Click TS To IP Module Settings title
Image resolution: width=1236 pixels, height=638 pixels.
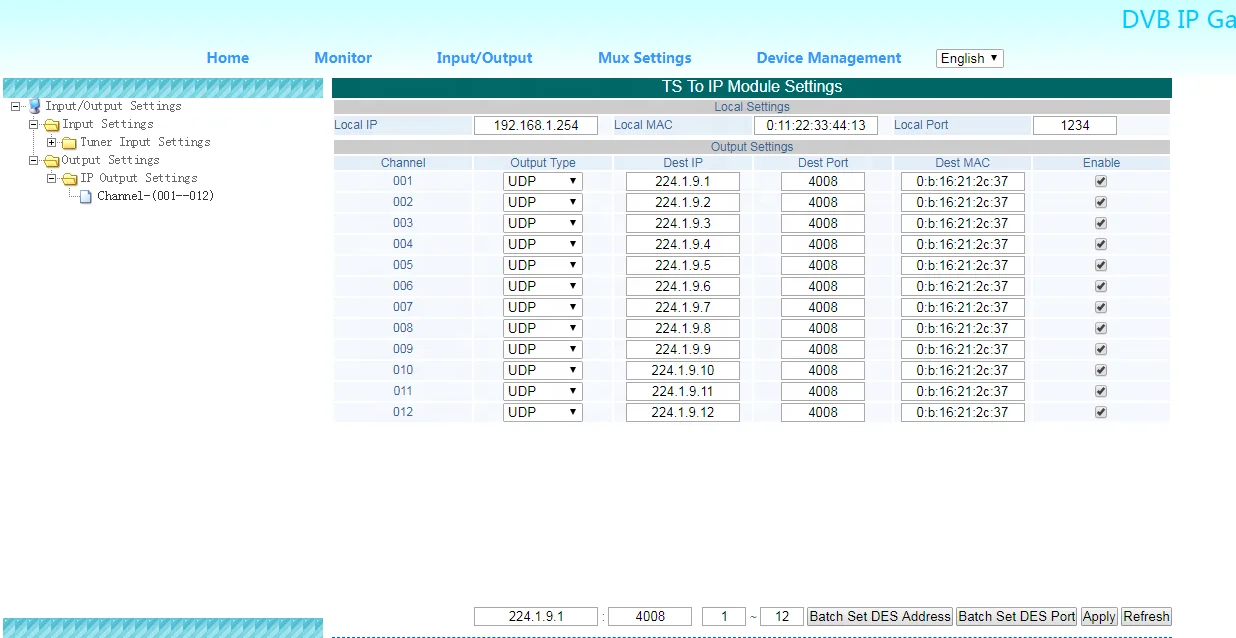pos(752,87)
